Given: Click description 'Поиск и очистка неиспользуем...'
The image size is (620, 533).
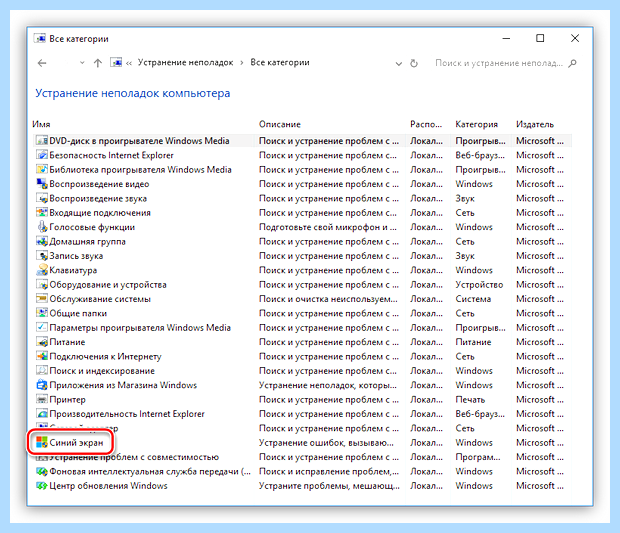Looking at the screenshot, I should (328, 299).
